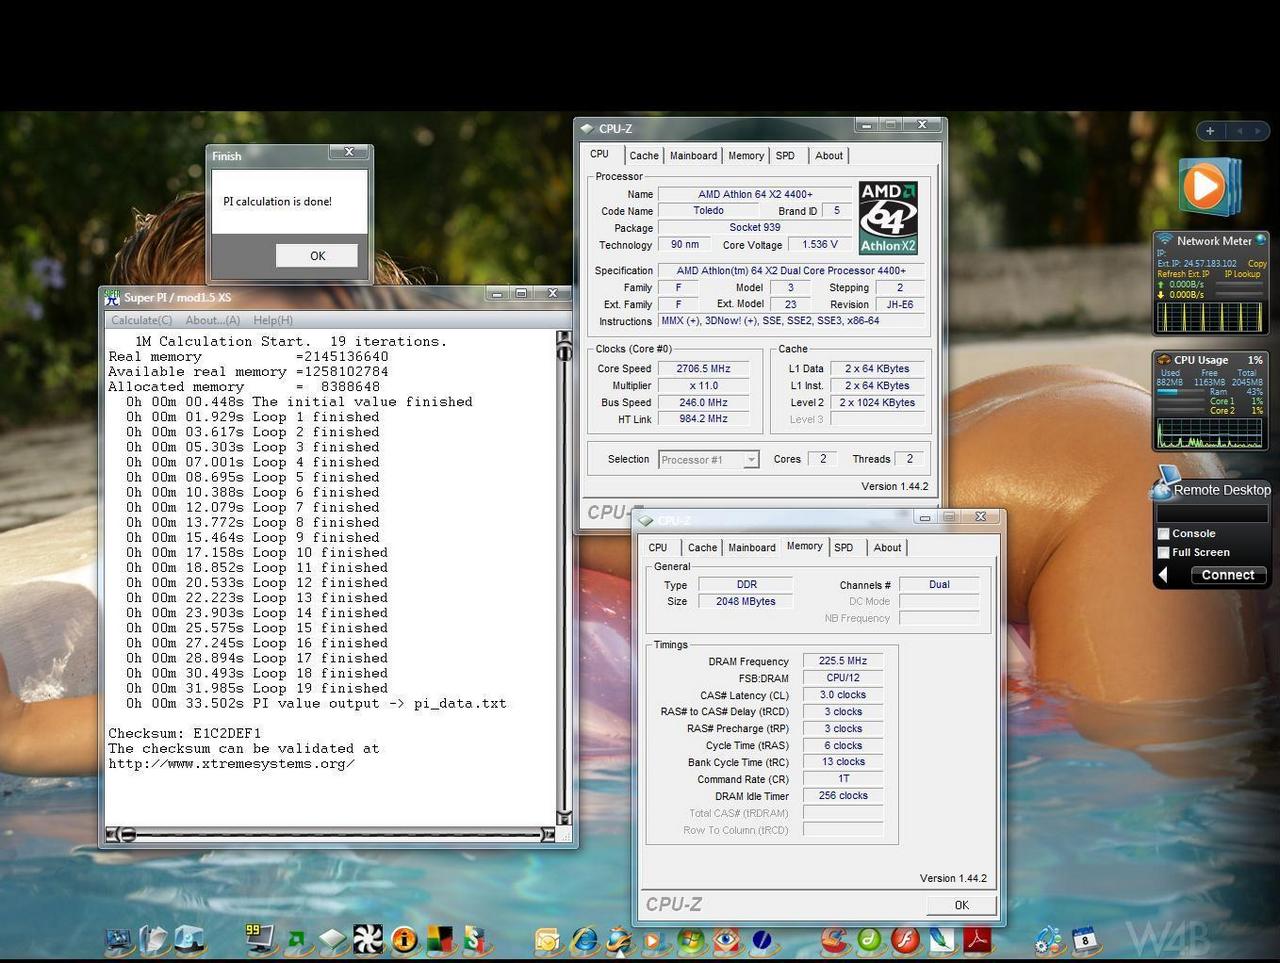Select SPD tab in back CPU-Z window
The image size is (1280, 963).
785,156
